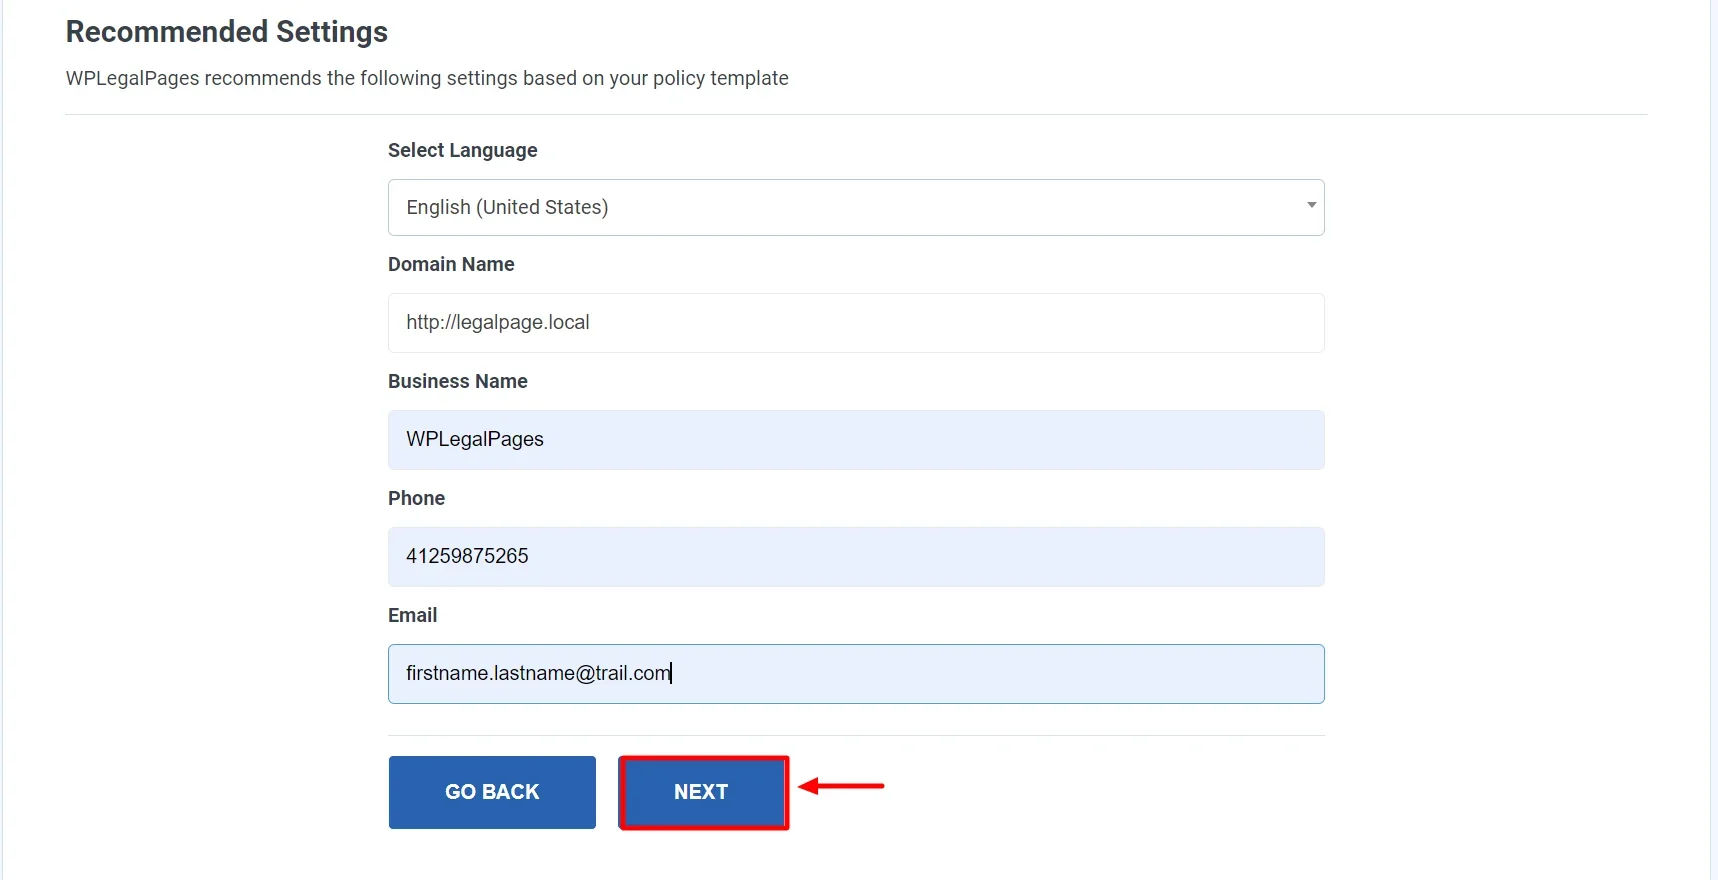Click the divider line above GO BACK
This screenshot has width=1718, height=880.
coord(855,736)
